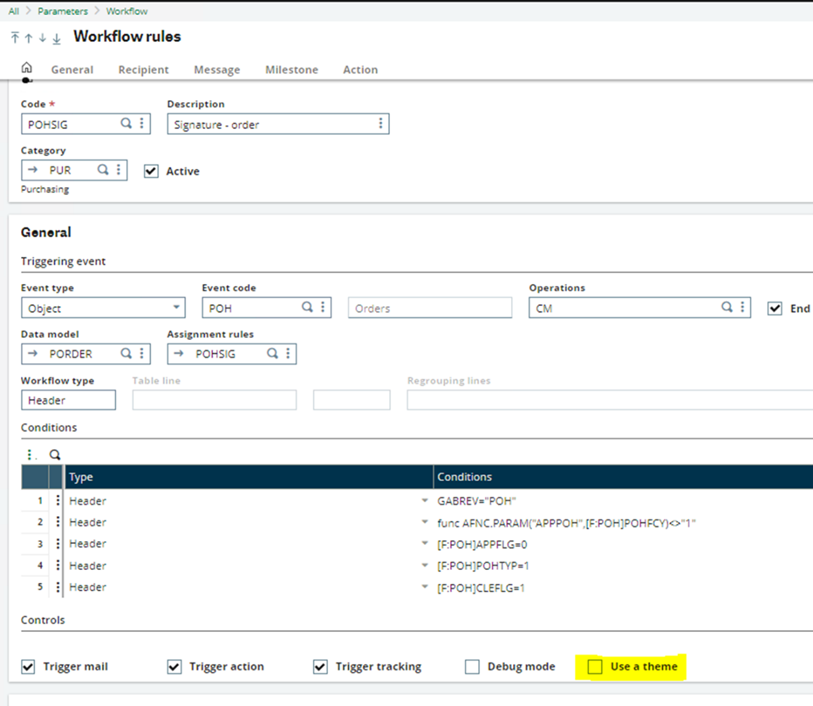The image size is (813, 706).
Task: Jump to first record arrow icon
Action: (x=15, y=38)
